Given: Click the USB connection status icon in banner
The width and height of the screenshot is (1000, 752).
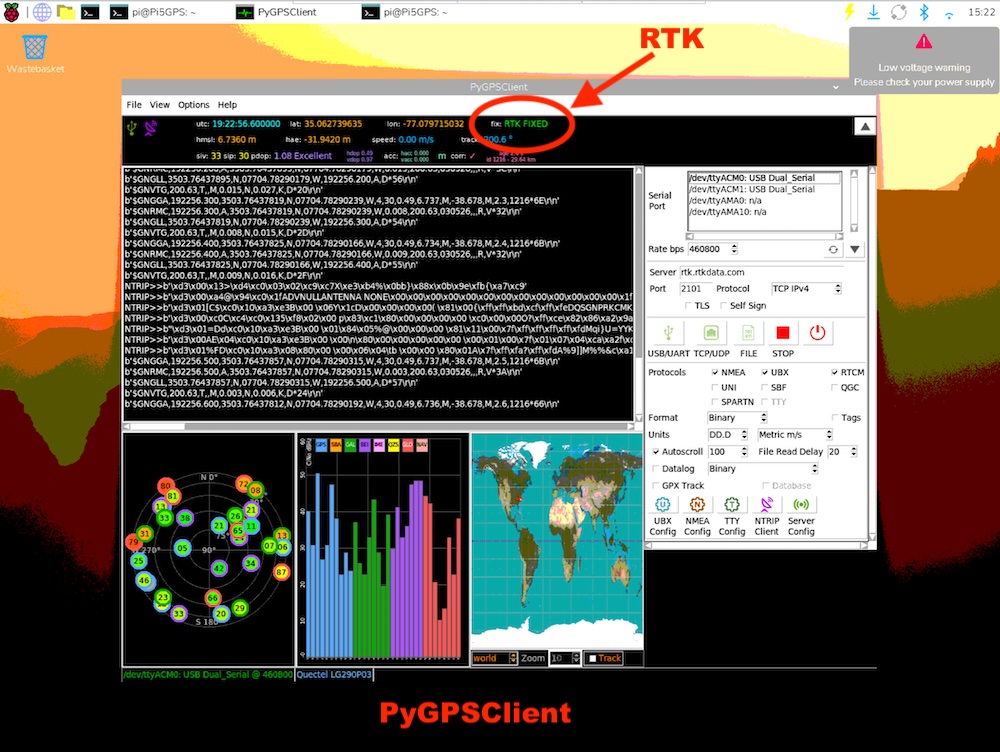Looking at the screenshot, I should [x=131, y=128].
